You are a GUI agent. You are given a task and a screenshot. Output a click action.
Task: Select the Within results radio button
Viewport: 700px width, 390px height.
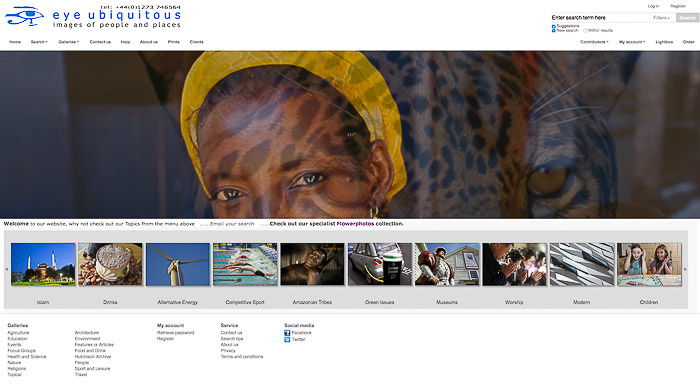click(x=585, y=31)
